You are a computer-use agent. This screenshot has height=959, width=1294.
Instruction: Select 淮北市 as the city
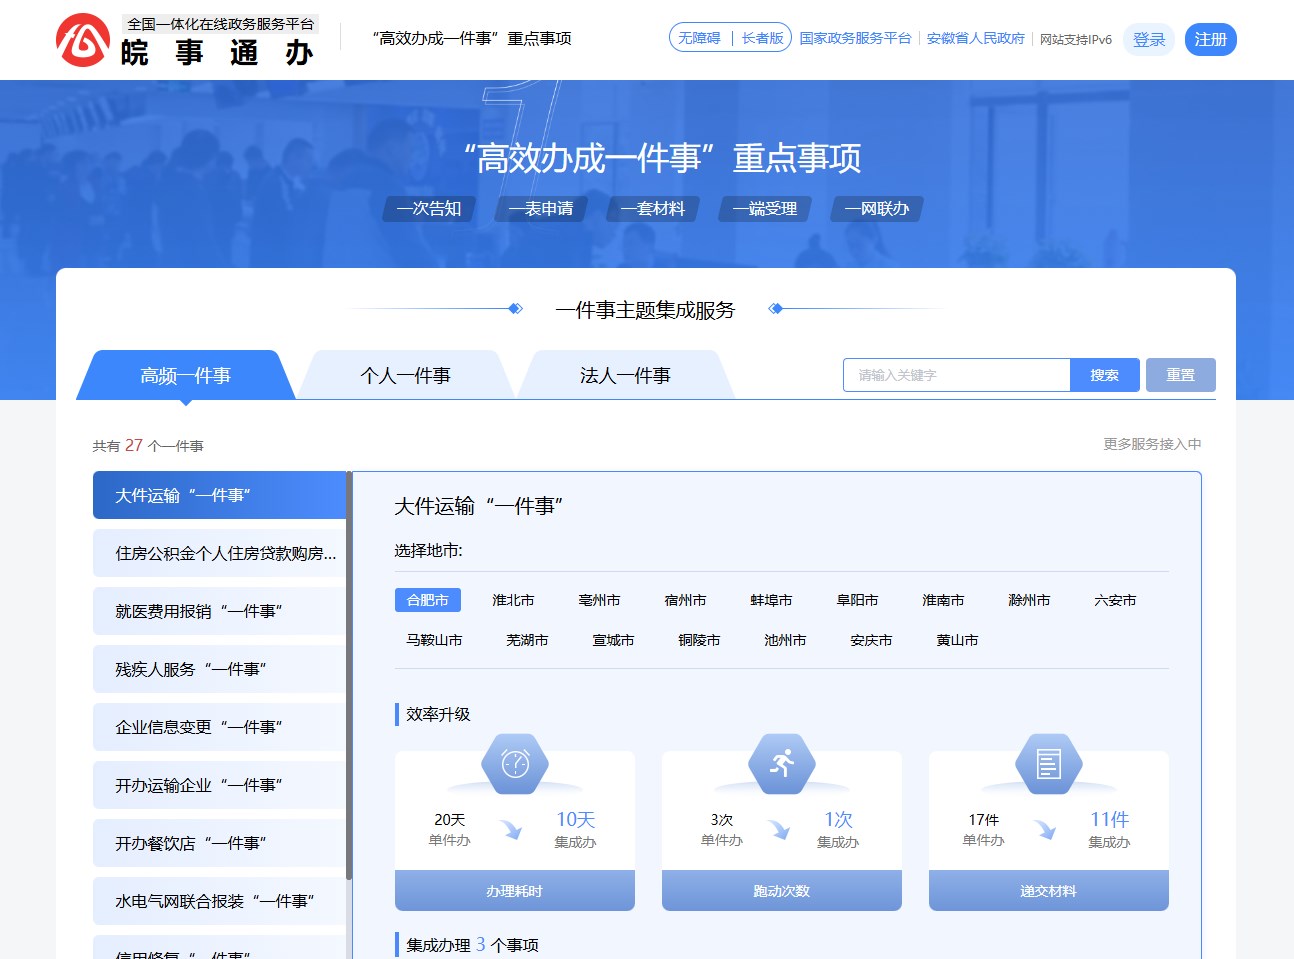tap(512, 600)
